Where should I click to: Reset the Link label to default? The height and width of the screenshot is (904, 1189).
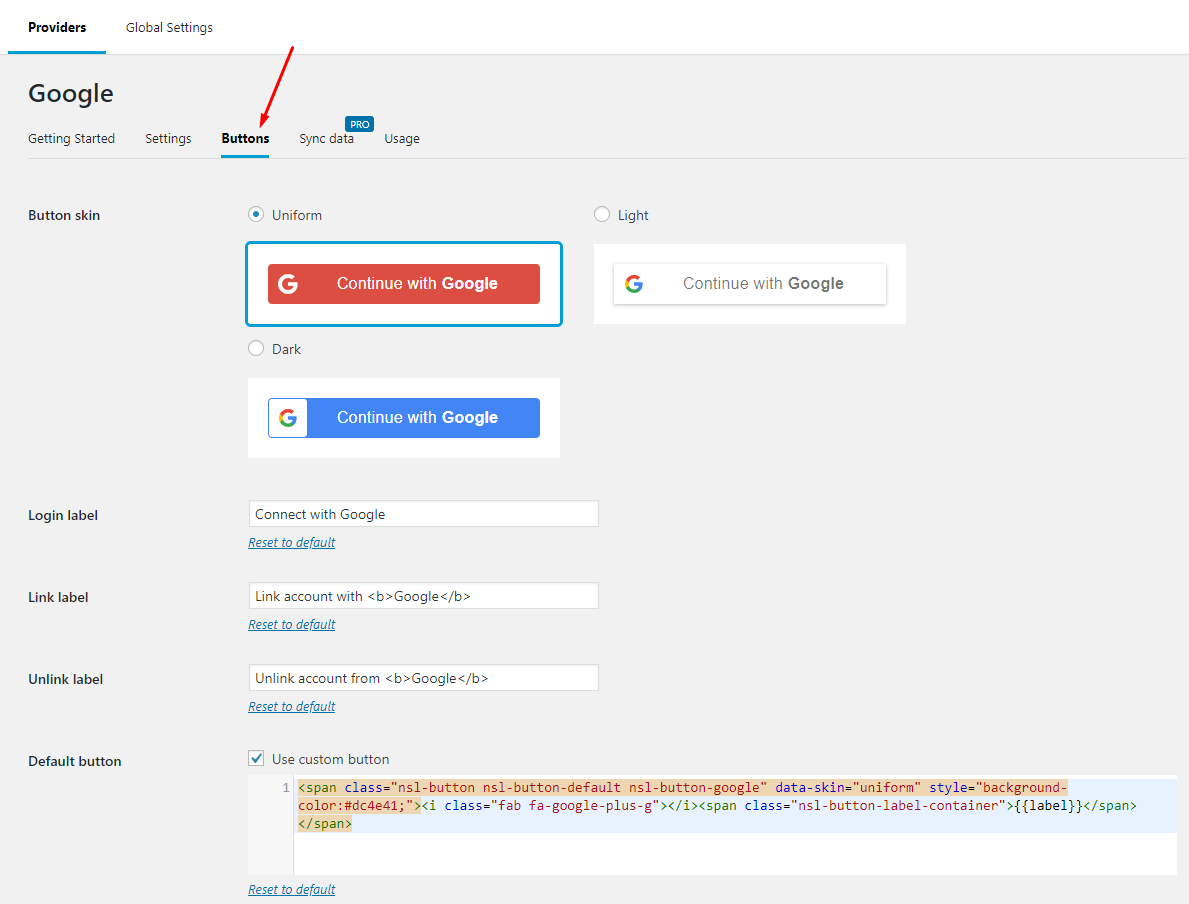(x=291, y=624)
